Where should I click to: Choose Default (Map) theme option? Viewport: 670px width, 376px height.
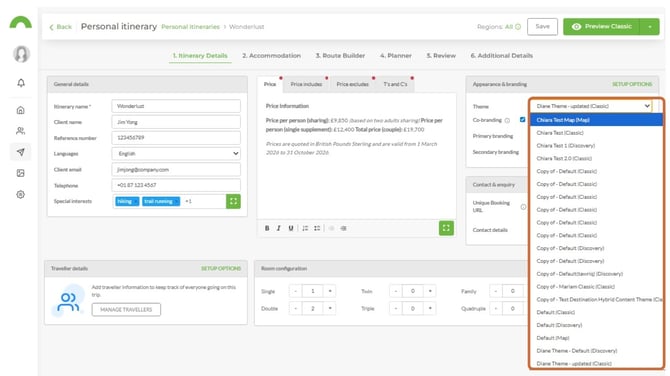tap(596, 338)
